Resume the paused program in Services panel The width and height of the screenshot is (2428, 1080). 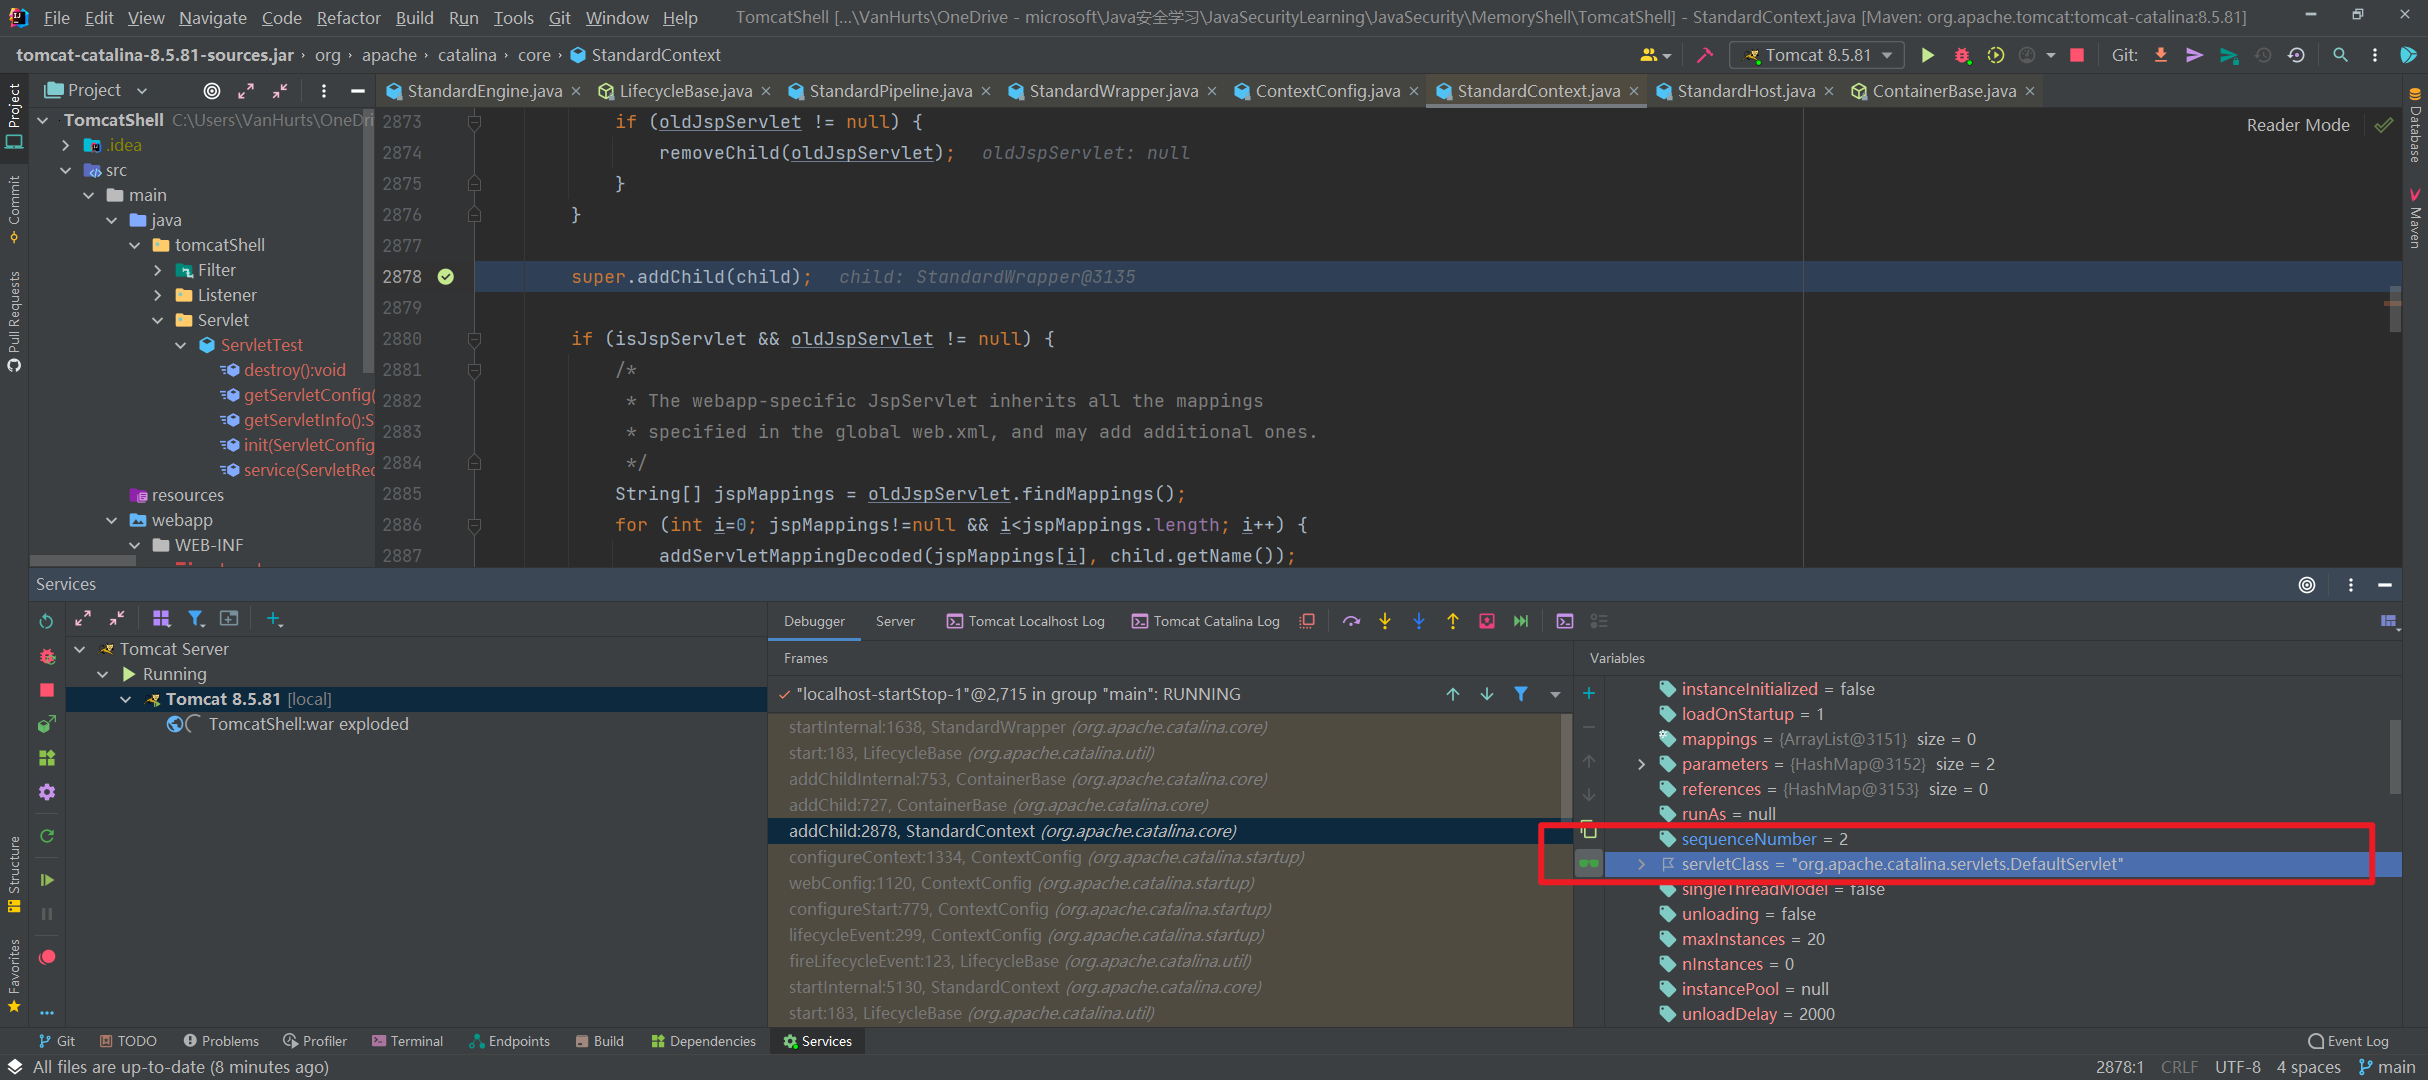click(x=46, y=879)
